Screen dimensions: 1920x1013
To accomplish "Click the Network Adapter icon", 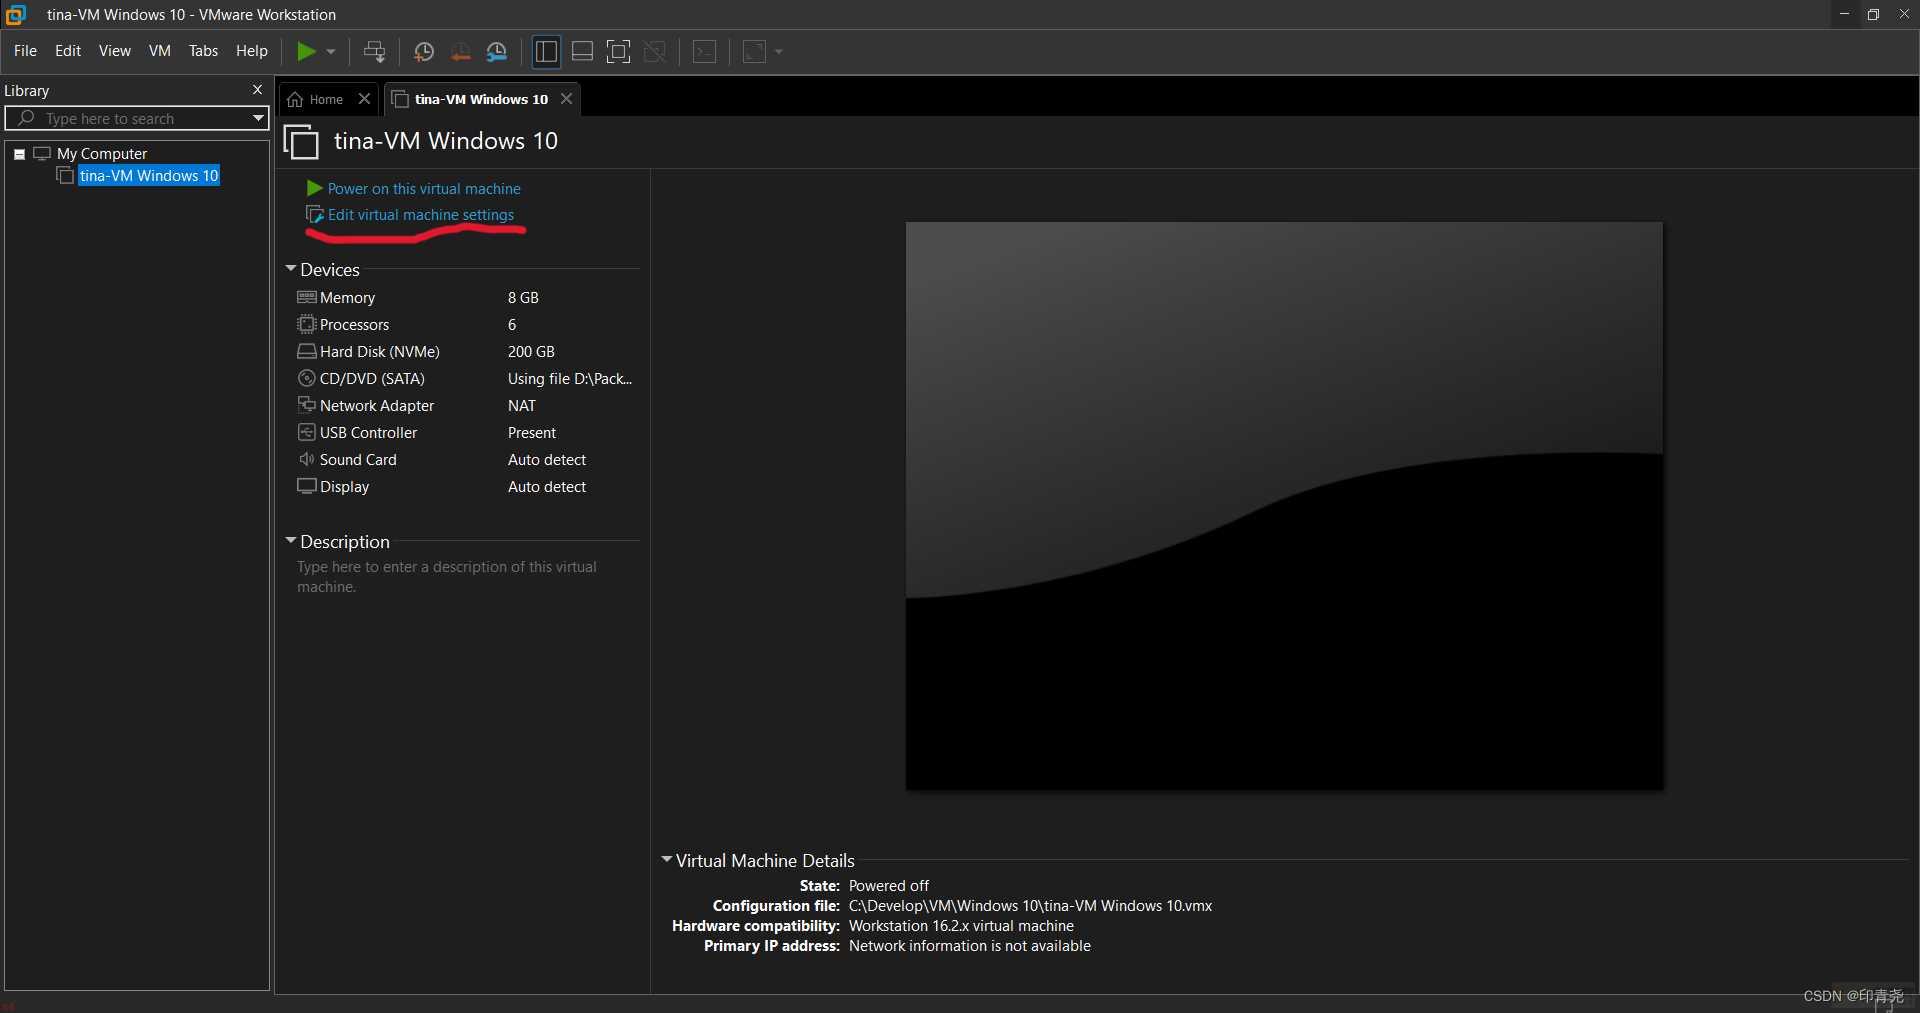I will tap(307, 405).
